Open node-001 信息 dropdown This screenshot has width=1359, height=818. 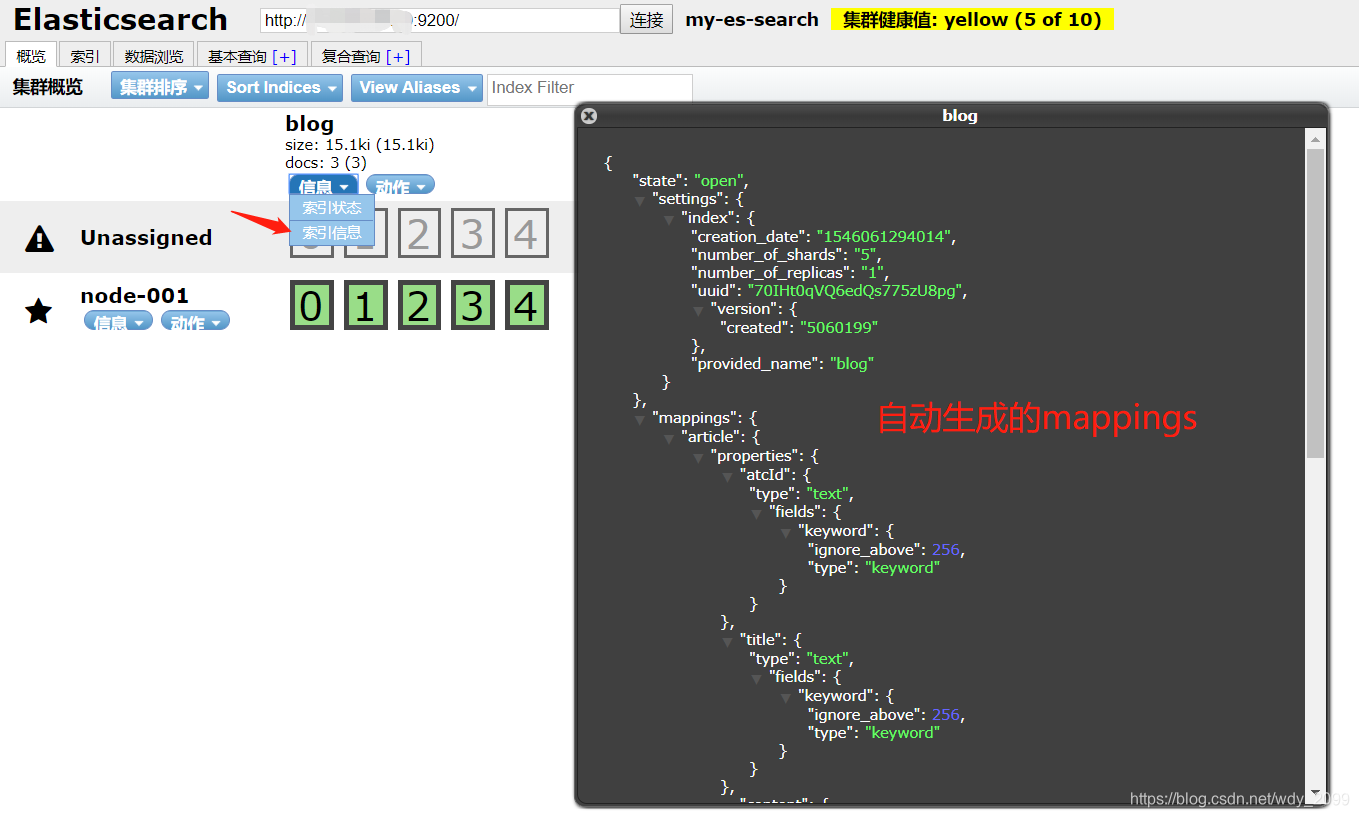(118, 321)
